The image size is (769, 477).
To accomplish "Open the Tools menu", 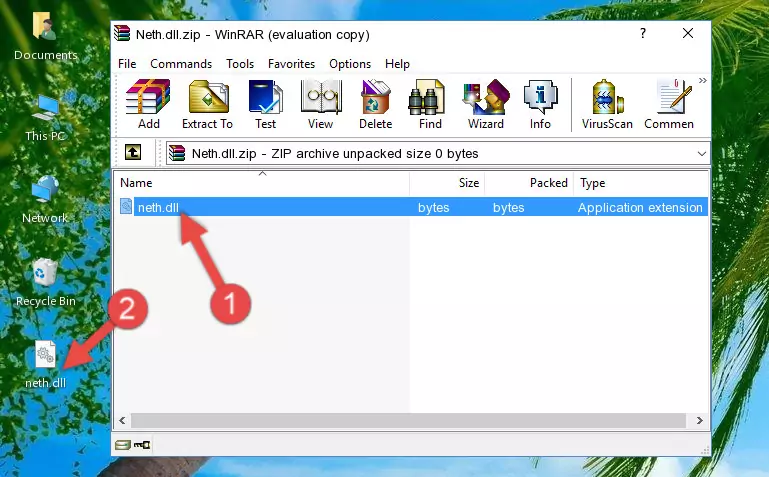I will pyautogui.click(x=240, y=64).
